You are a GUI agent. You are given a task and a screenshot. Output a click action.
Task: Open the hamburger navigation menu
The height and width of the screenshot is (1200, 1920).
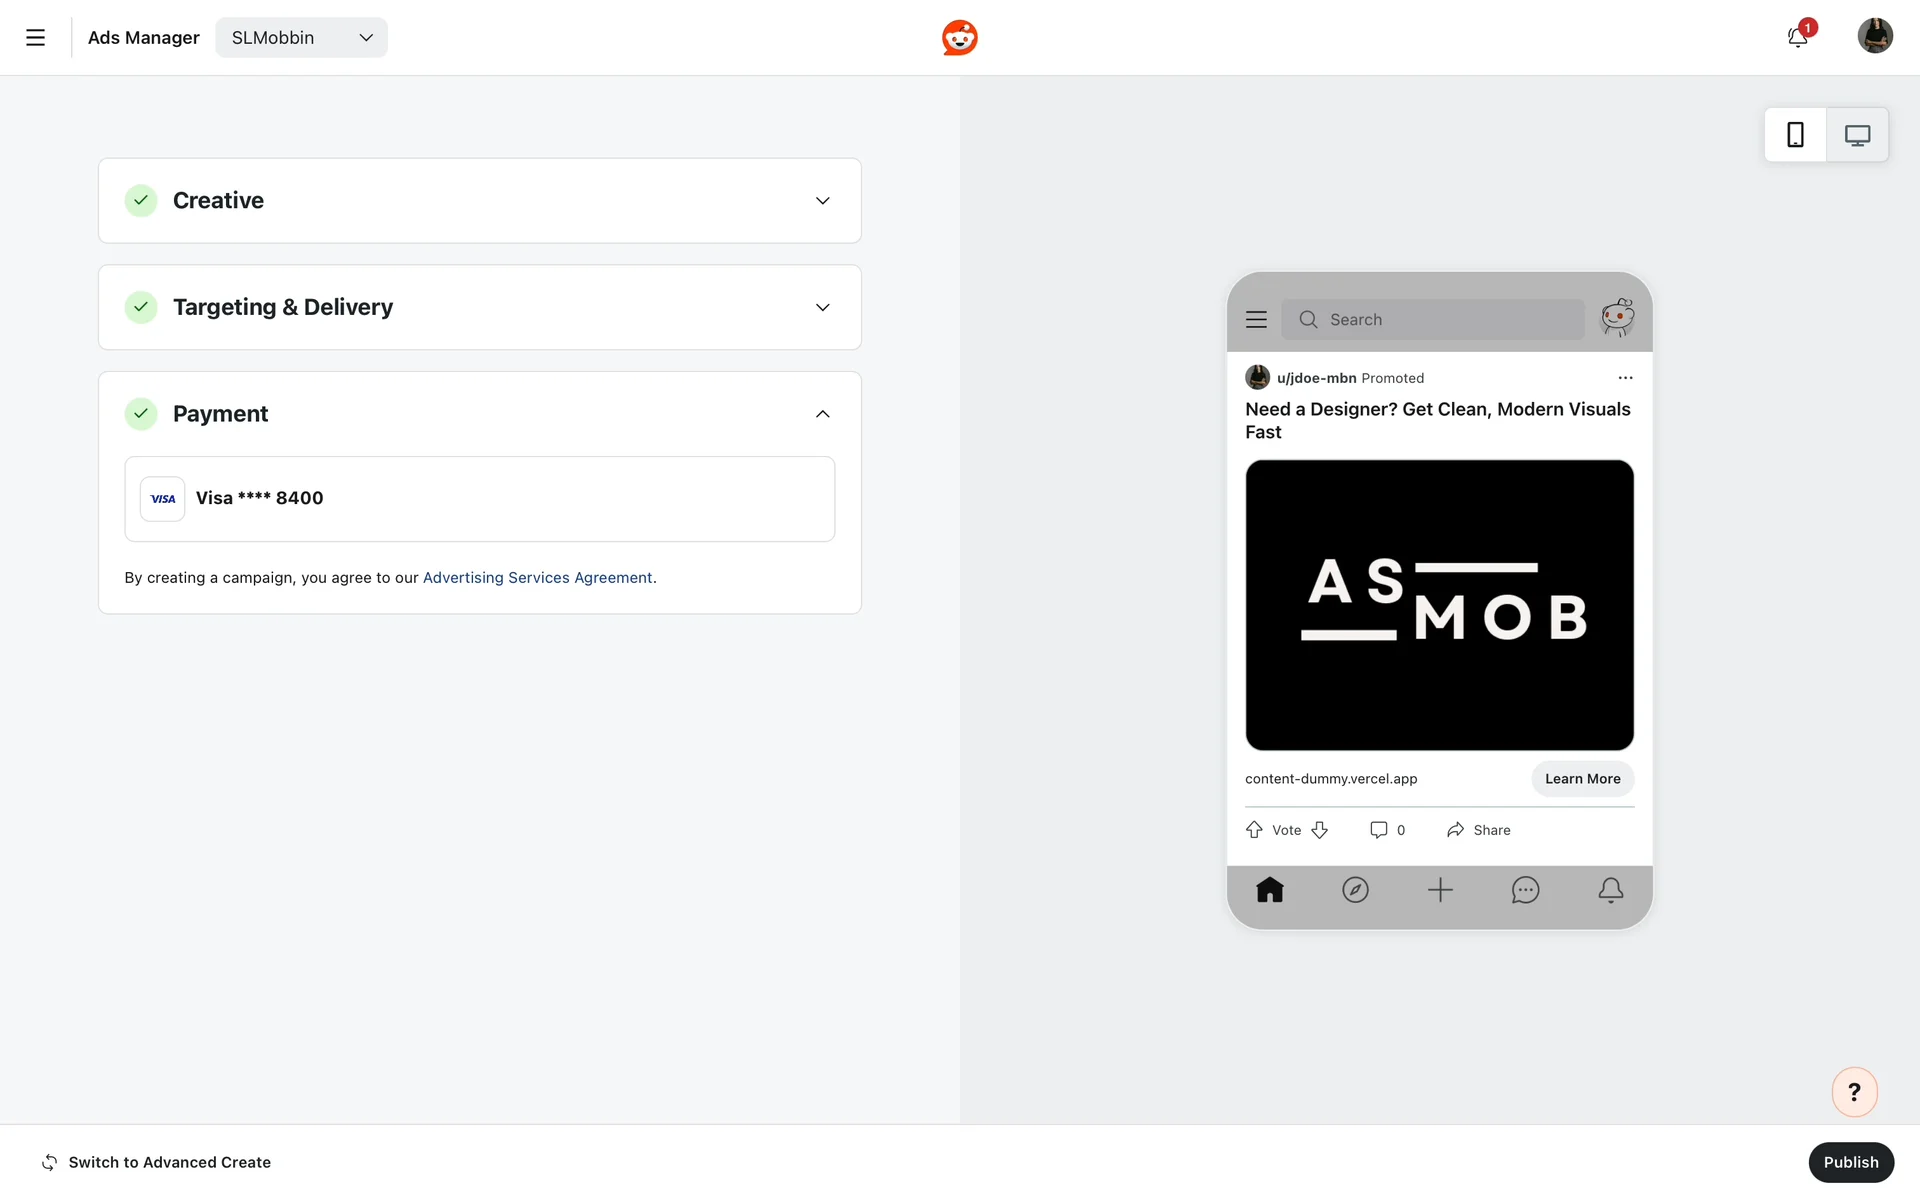(x=35, y=38)
